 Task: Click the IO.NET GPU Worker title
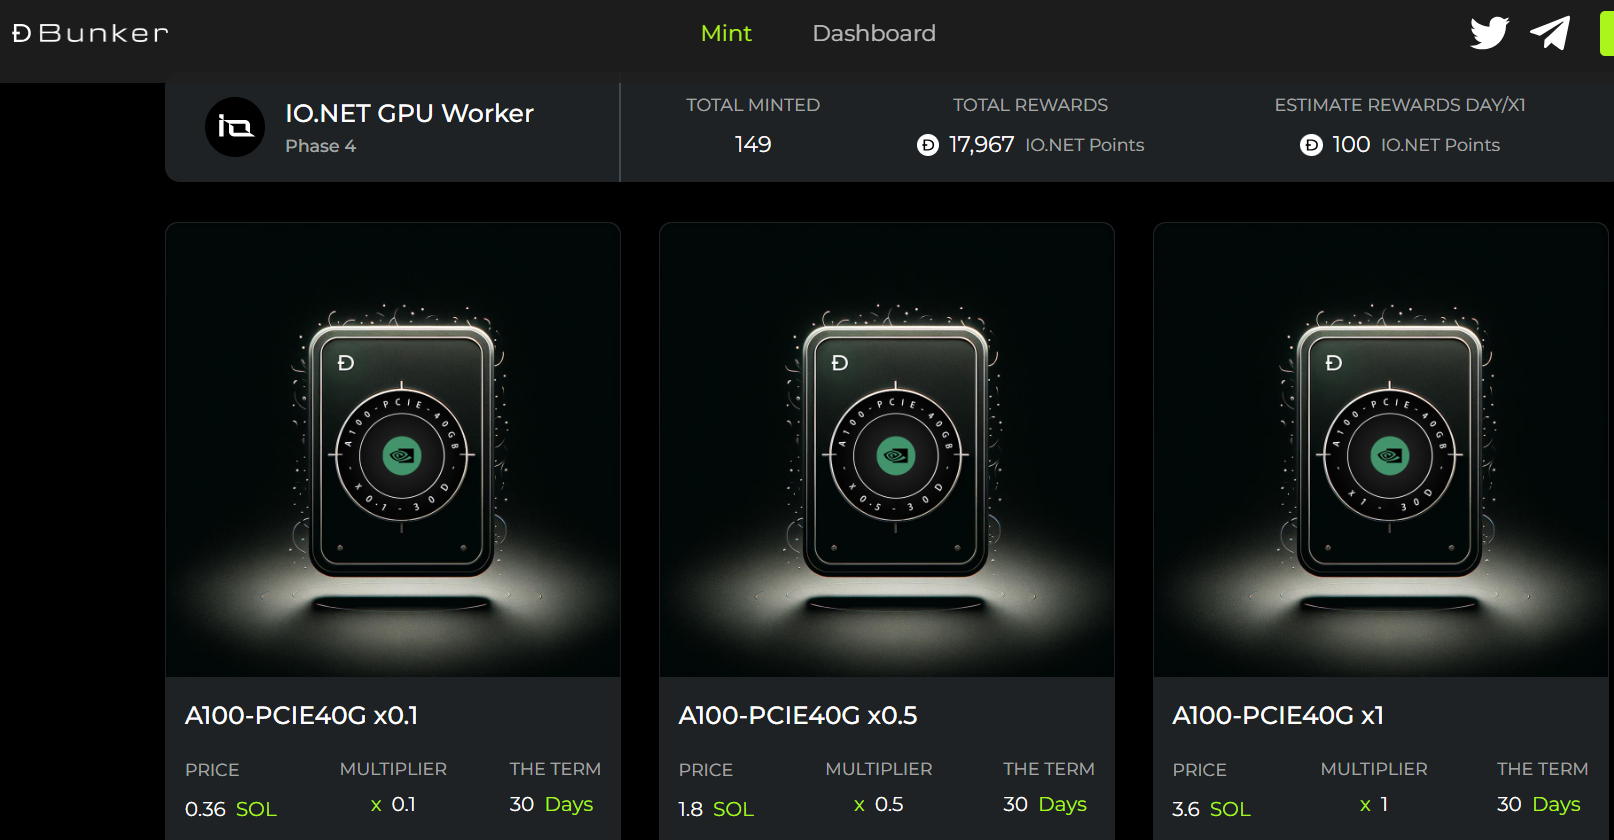[409, 113]
